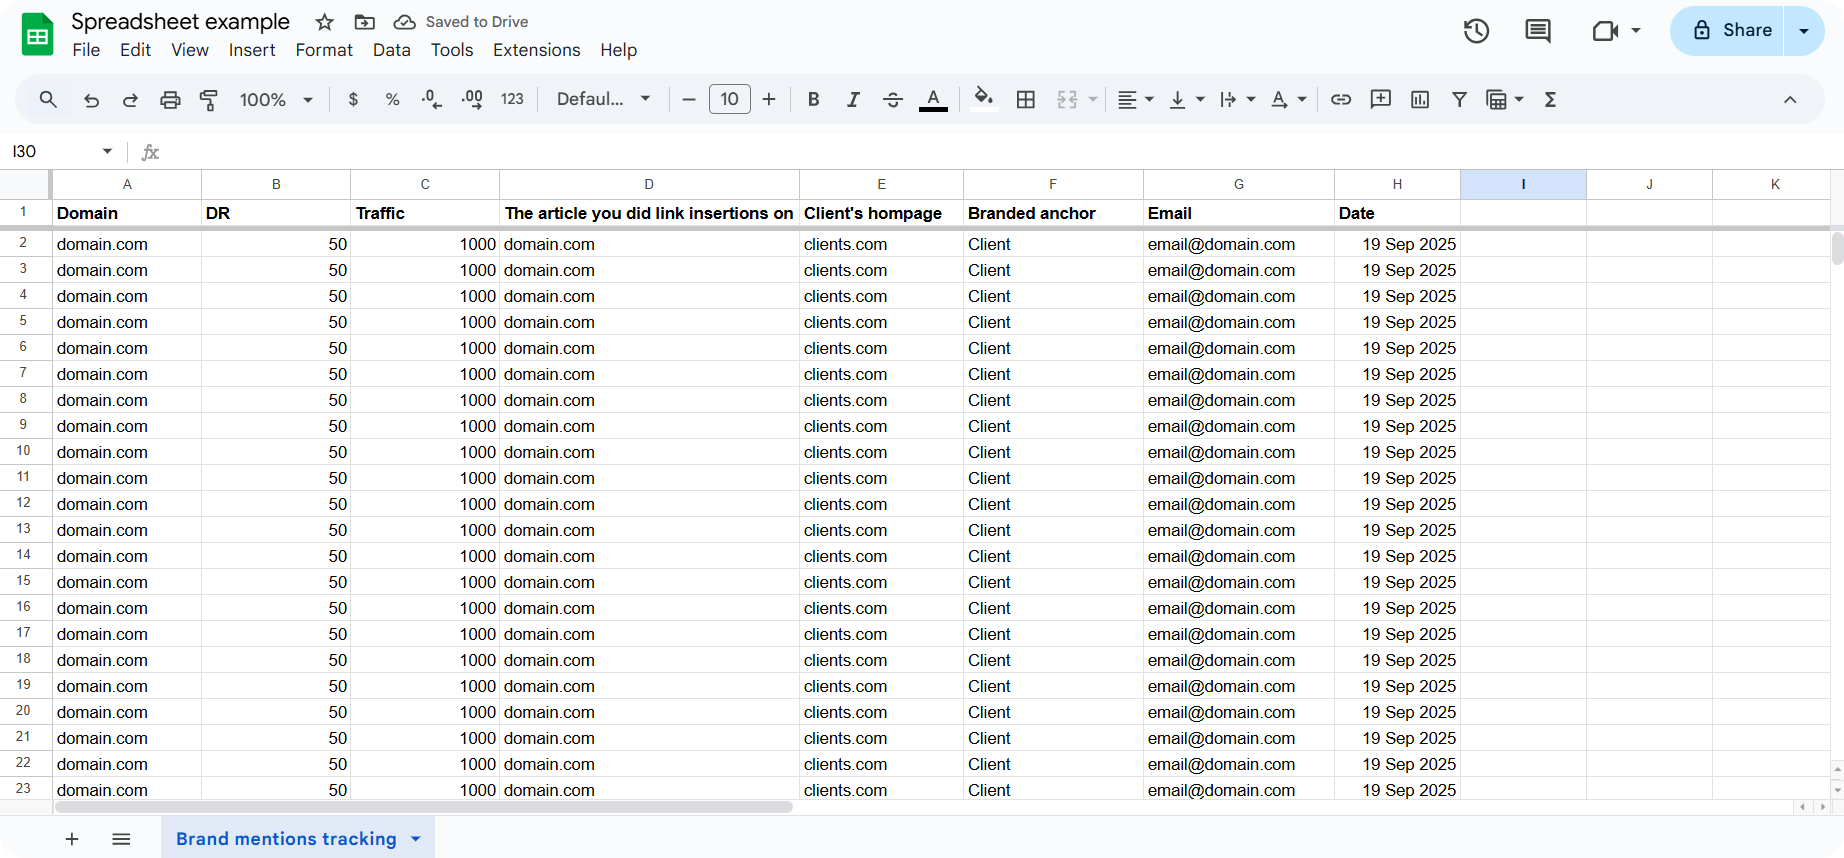Viewport: 1844px width, 858px height.
Task: Toggle italic formatting
Action: click(x=853, y=99)
